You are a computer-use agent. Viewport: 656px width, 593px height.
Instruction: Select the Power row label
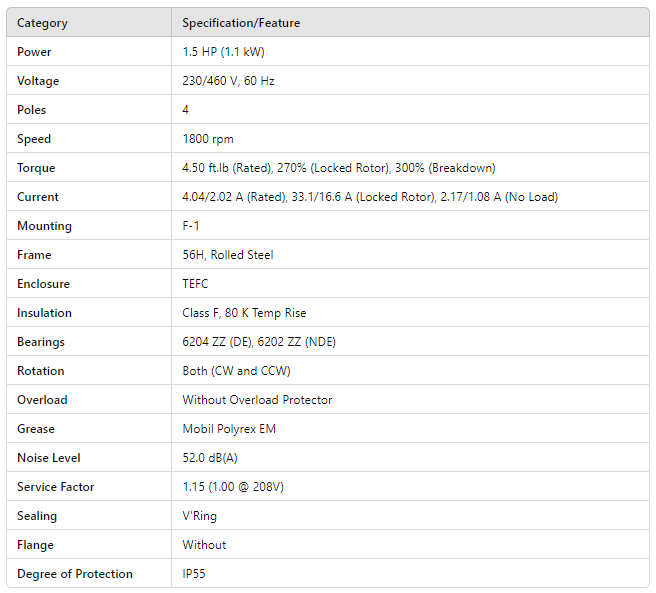click(x=34, y=52)
